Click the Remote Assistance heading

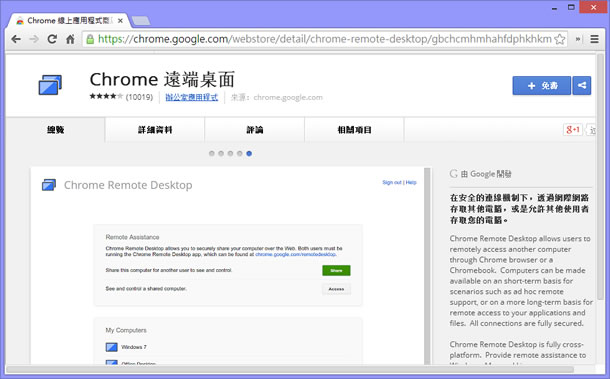coord(132,237)
